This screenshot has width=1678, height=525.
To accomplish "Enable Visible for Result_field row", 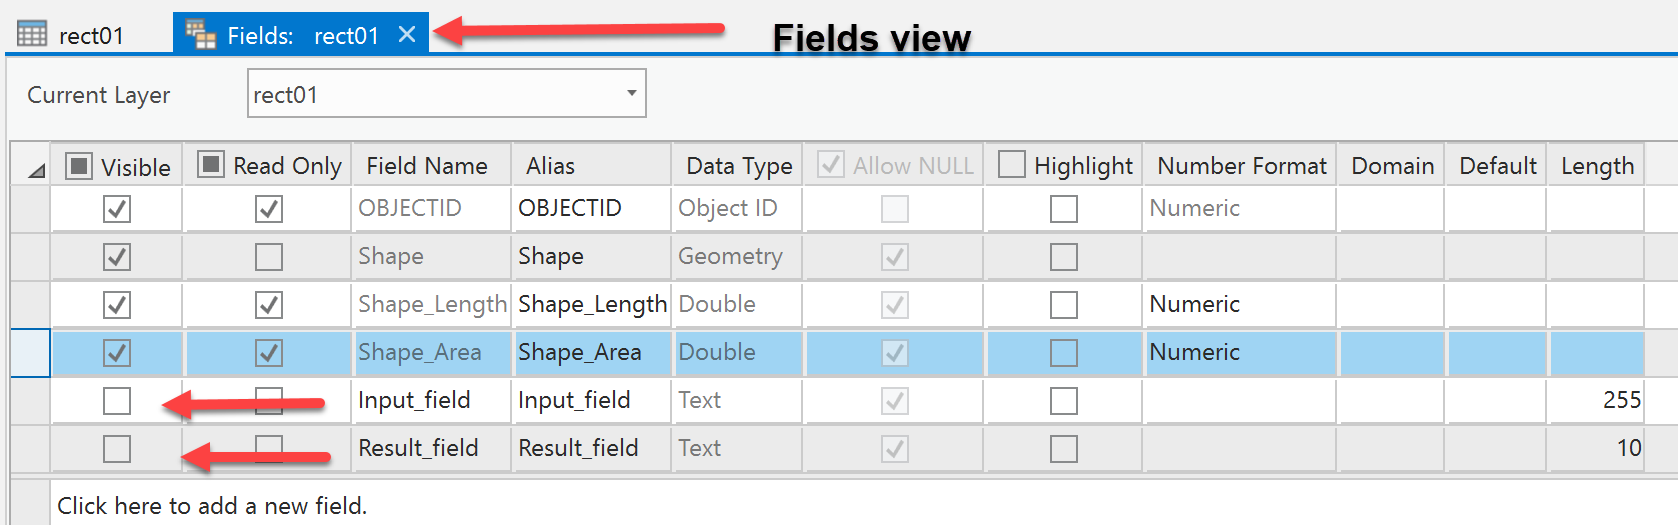I will click(x=117, y=449).
